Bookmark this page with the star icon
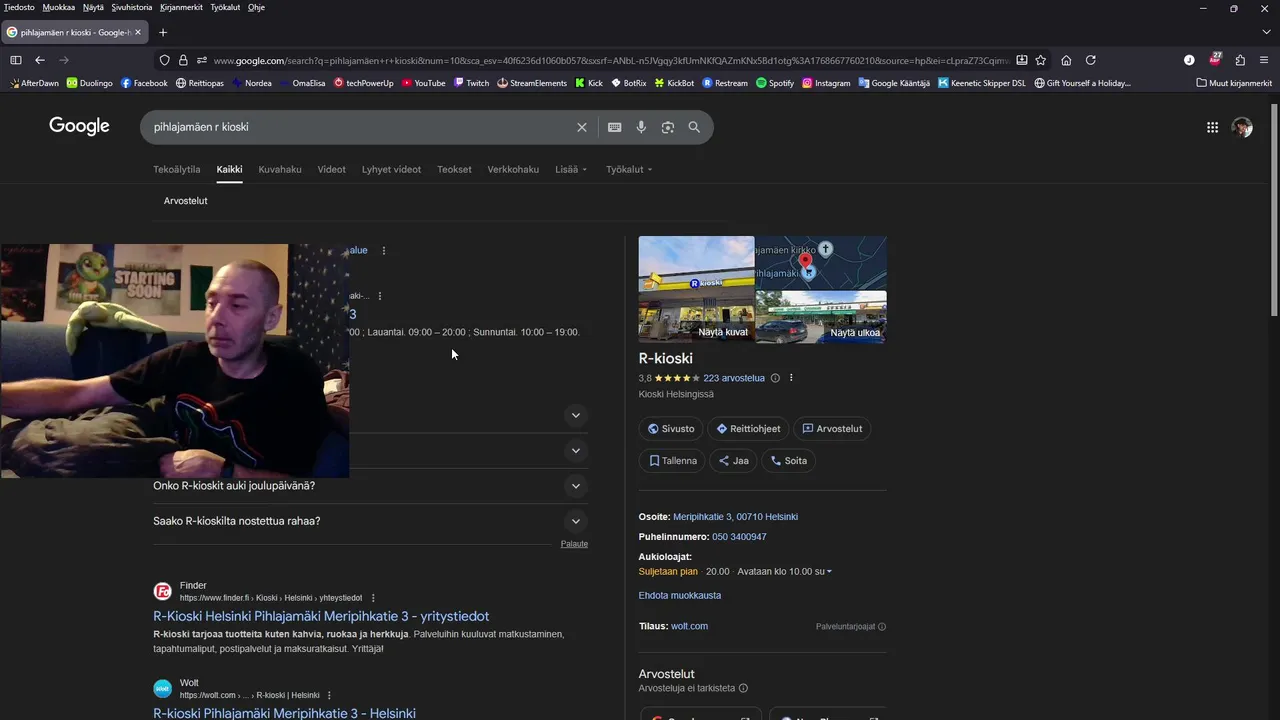This screenshot has width=1280, height=720. tap(1041, 60)
